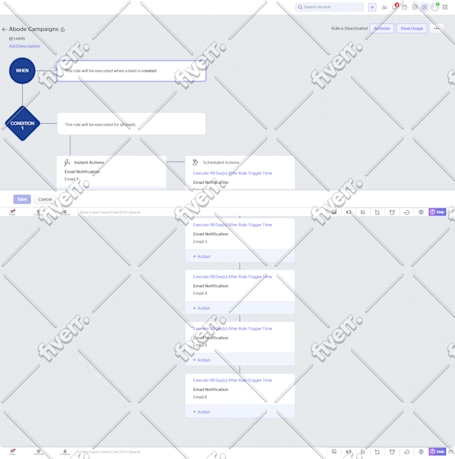Open Channels icon in bar under Save button

tap(38, 212)
